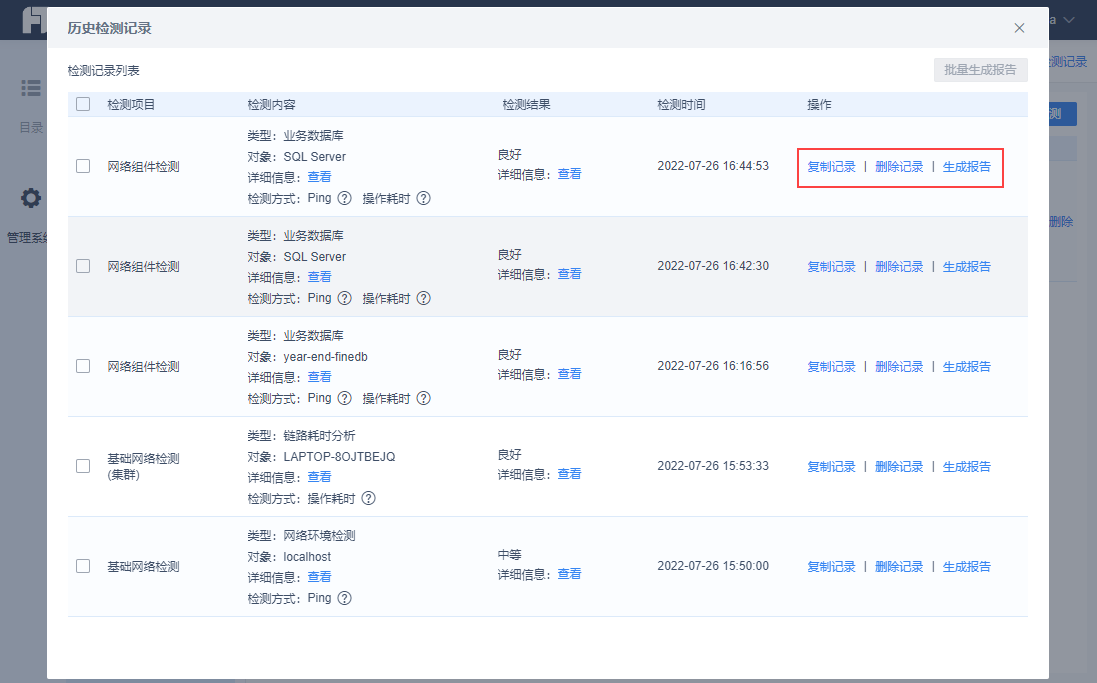Click 复制记录 for 16:16:56 row
The image size is (1097, 683).
tap(831, 367)
